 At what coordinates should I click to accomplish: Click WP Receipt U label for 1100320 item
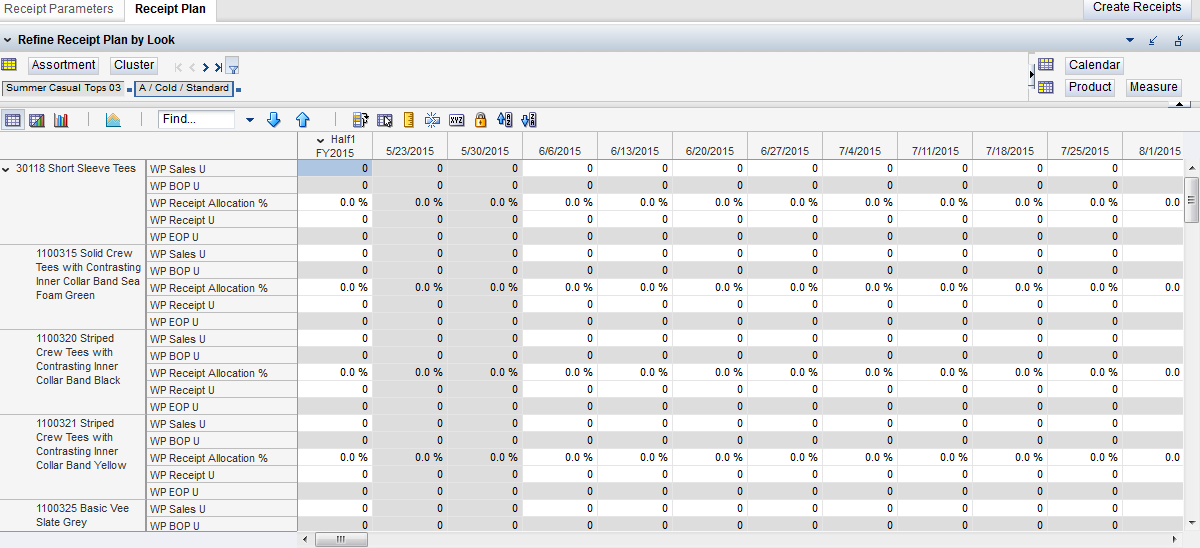221,390
